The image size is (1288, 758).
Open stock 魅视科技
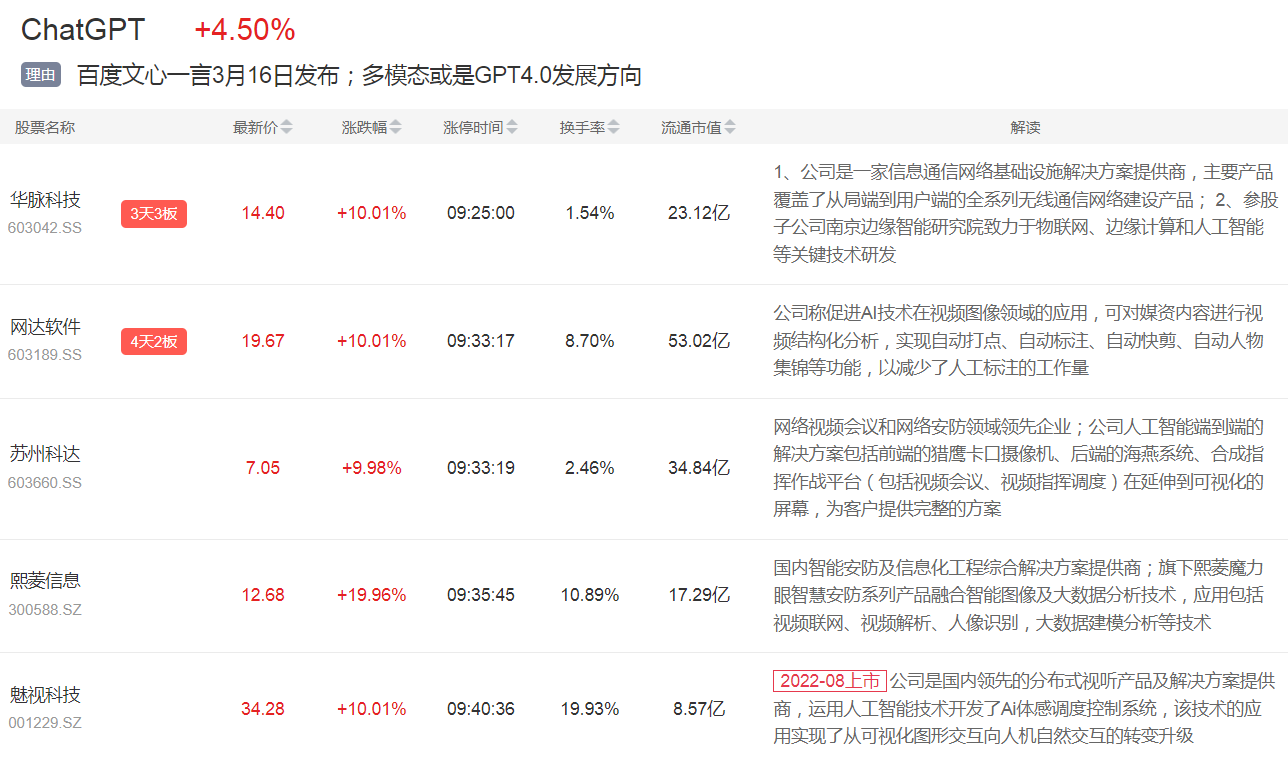(x=45, y=695)
